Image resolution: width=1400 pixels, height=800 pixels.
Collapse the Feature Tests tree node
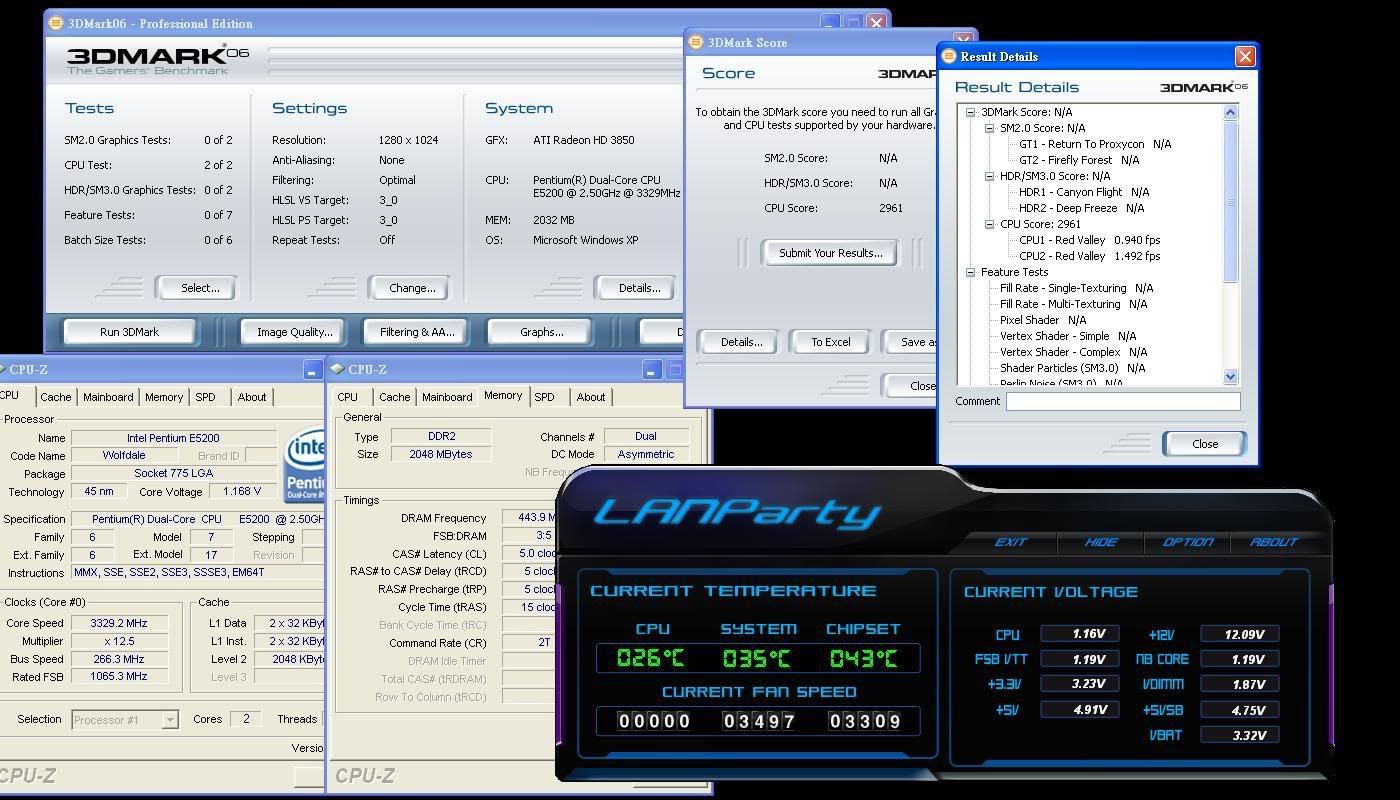point(970,272)
